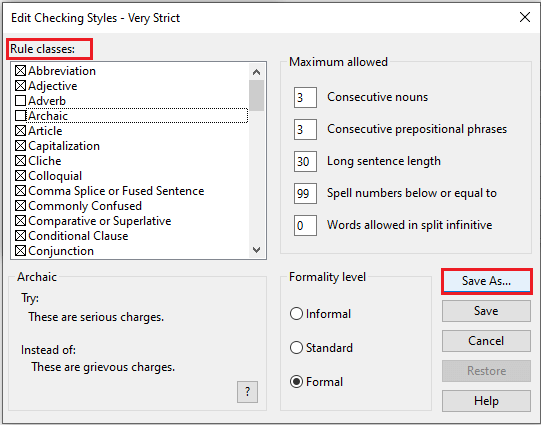Screen dimensions: 541x425
Task: Toggle the Cliche checkbox
Action: (x=20, y=161)
